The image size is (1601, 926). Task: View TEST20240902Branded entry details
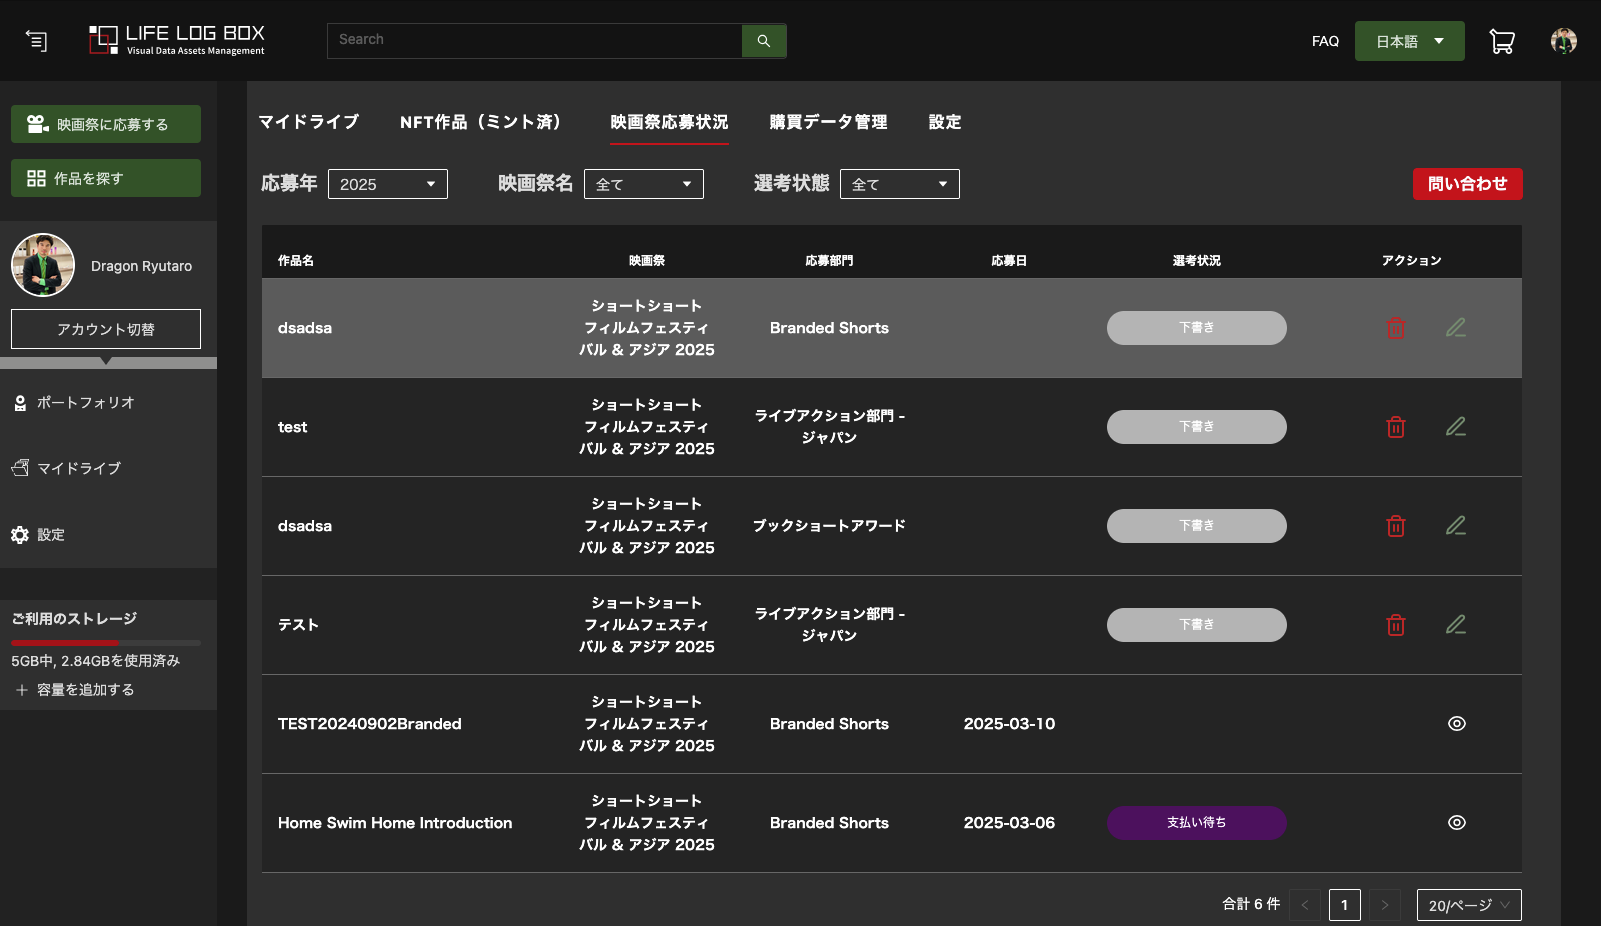click(x=1457, y=724)
